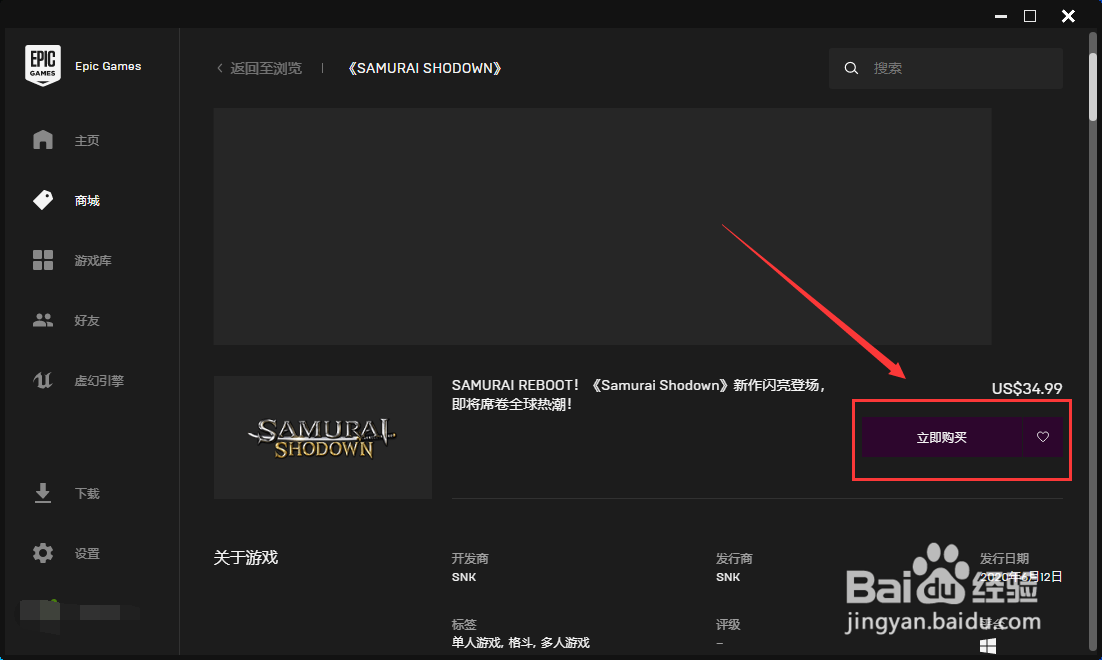1102x660 pixels.
Task: Click the 单人游戏, 格斗, 多人游戏 tags text
Action: [x=521, y=642]
